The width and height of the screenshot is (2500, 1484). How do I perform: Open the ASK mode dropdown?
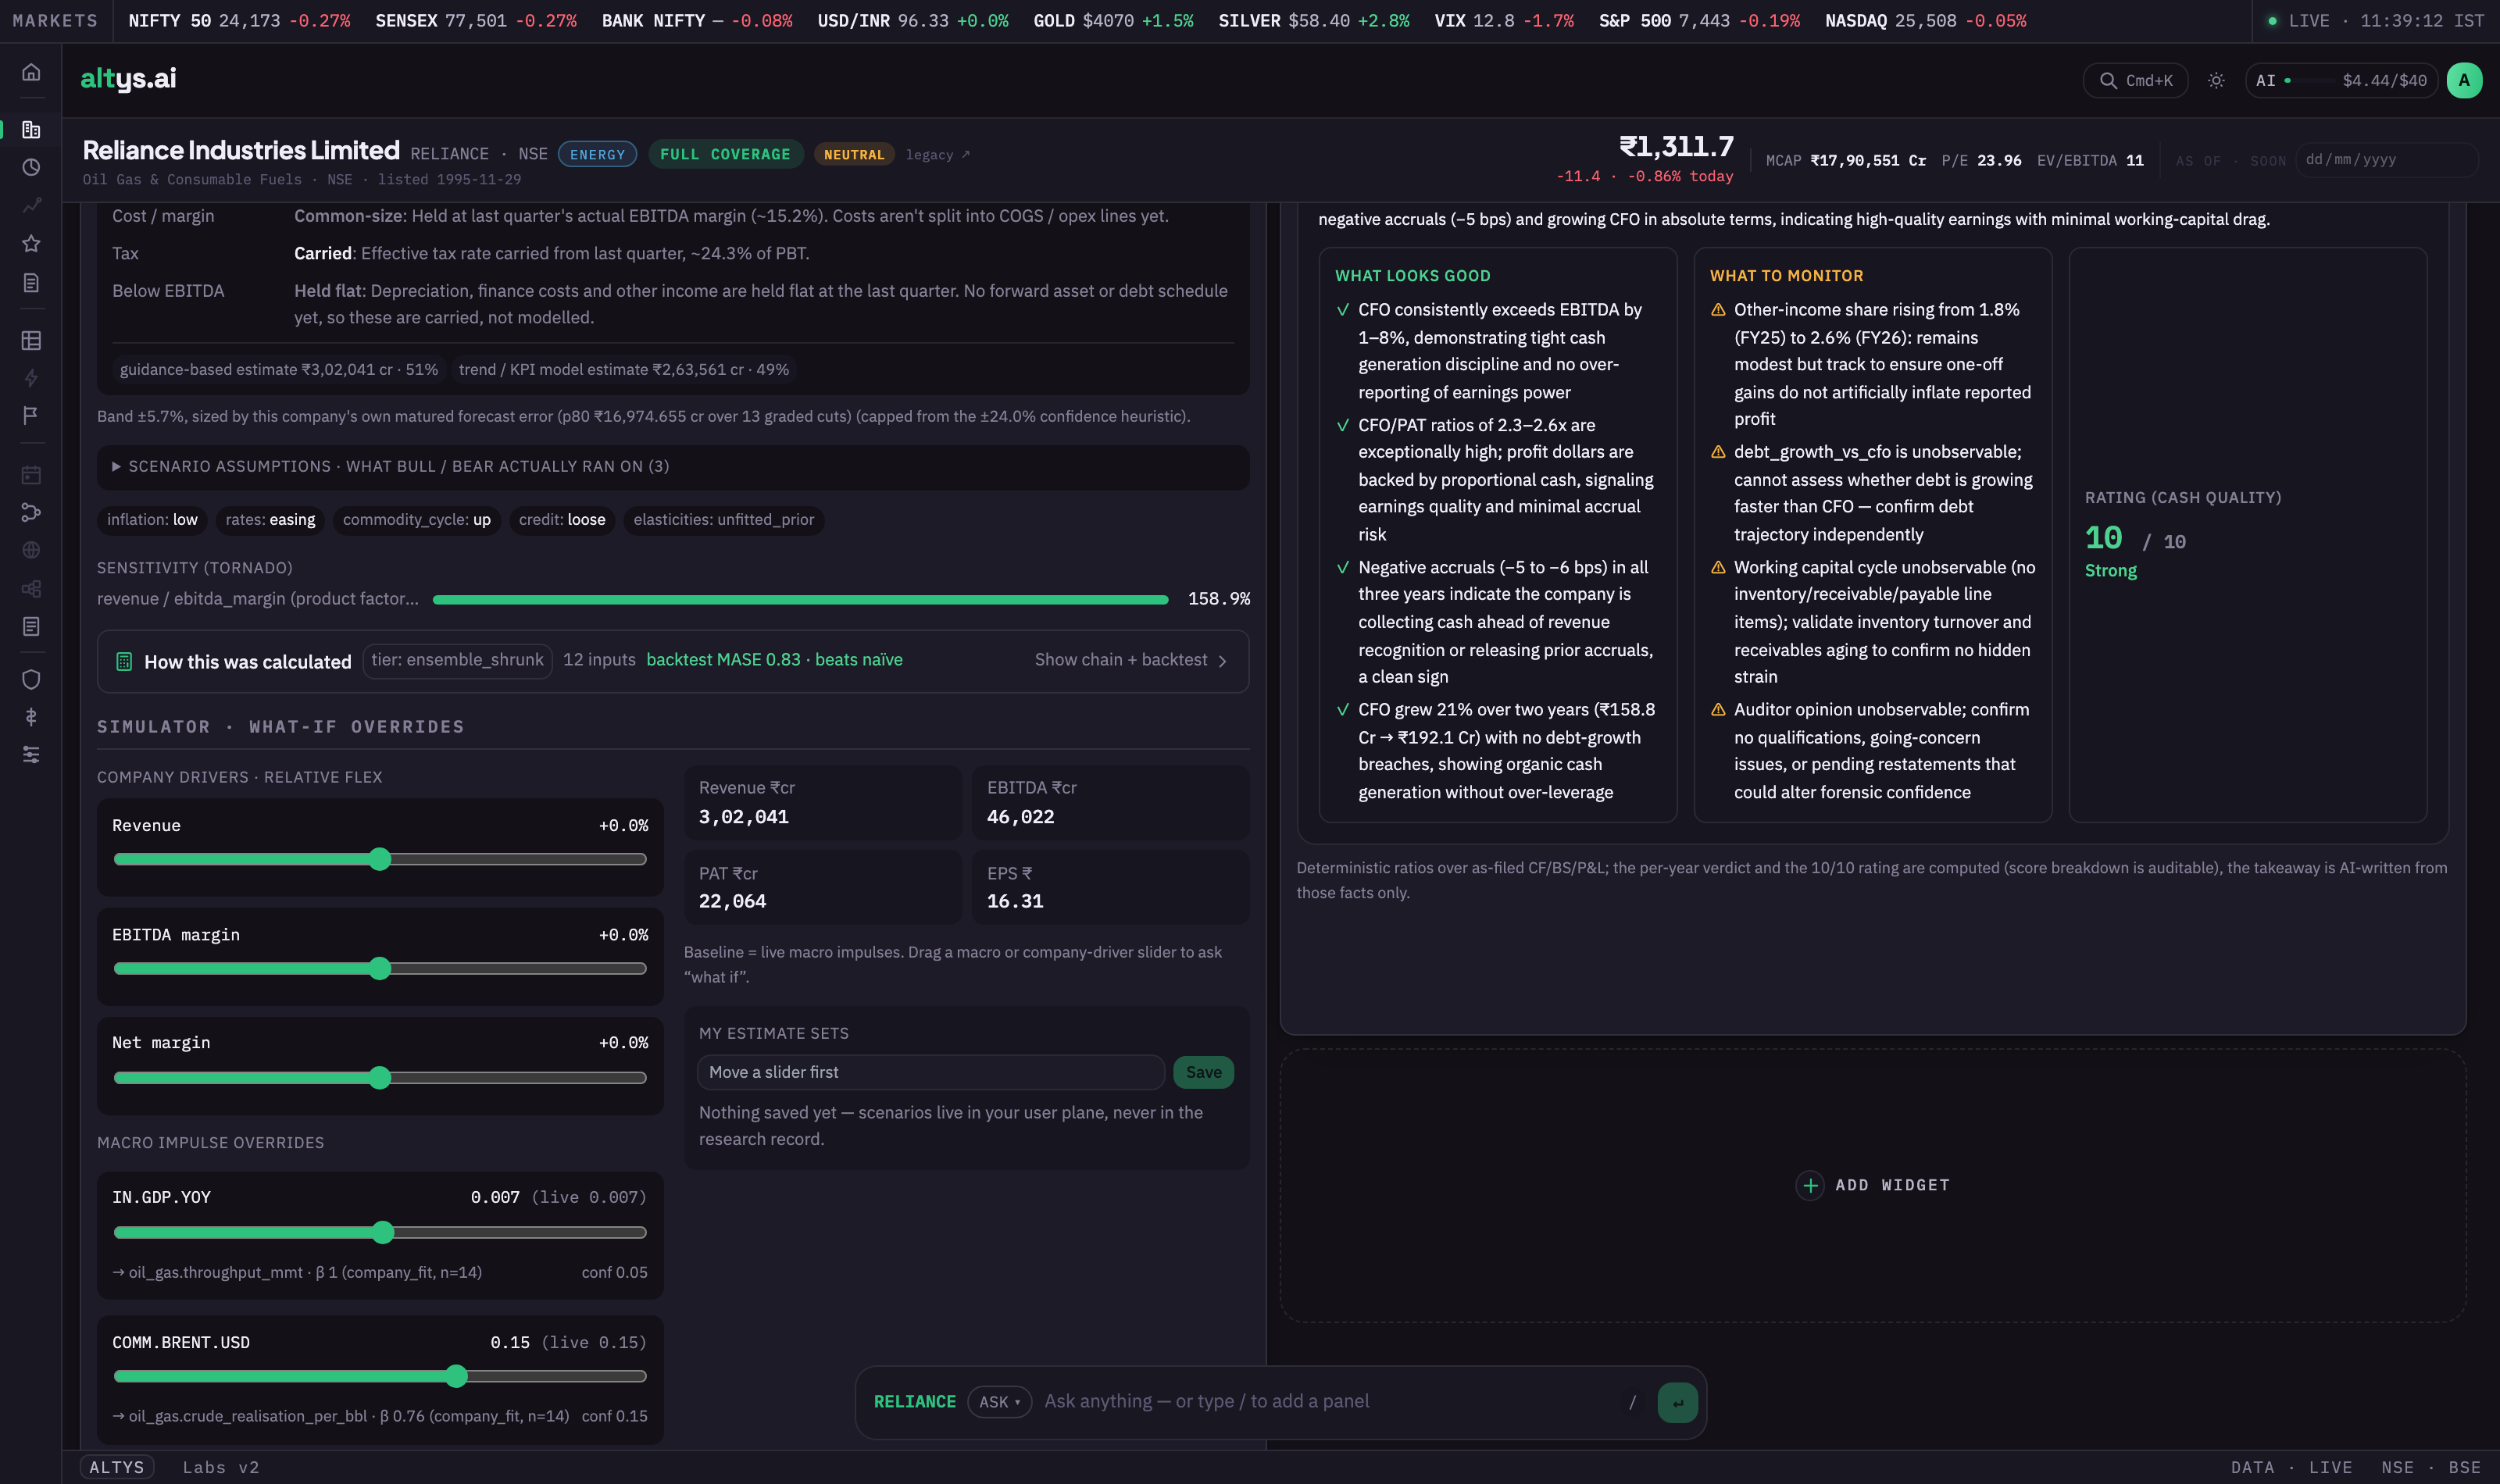pos(999,1402)
